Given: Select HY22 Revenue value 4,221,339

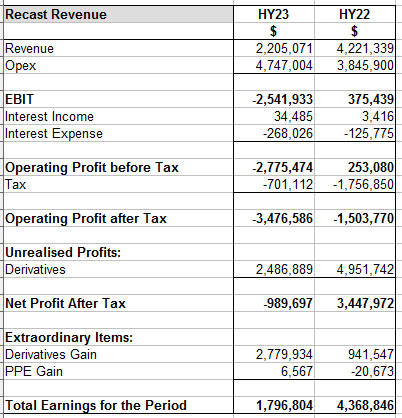Looking at the screenshot, I should (365, 49).
